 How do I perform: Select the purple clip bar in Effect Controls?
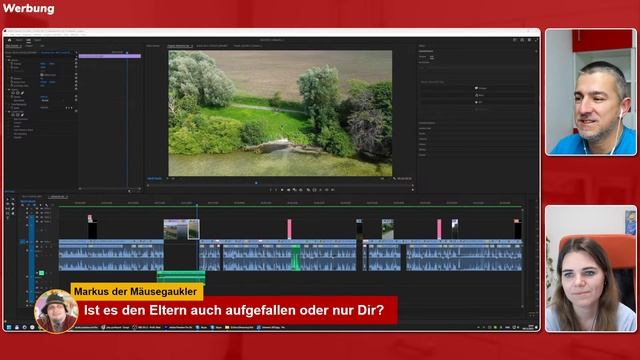[x=110, y=56]
